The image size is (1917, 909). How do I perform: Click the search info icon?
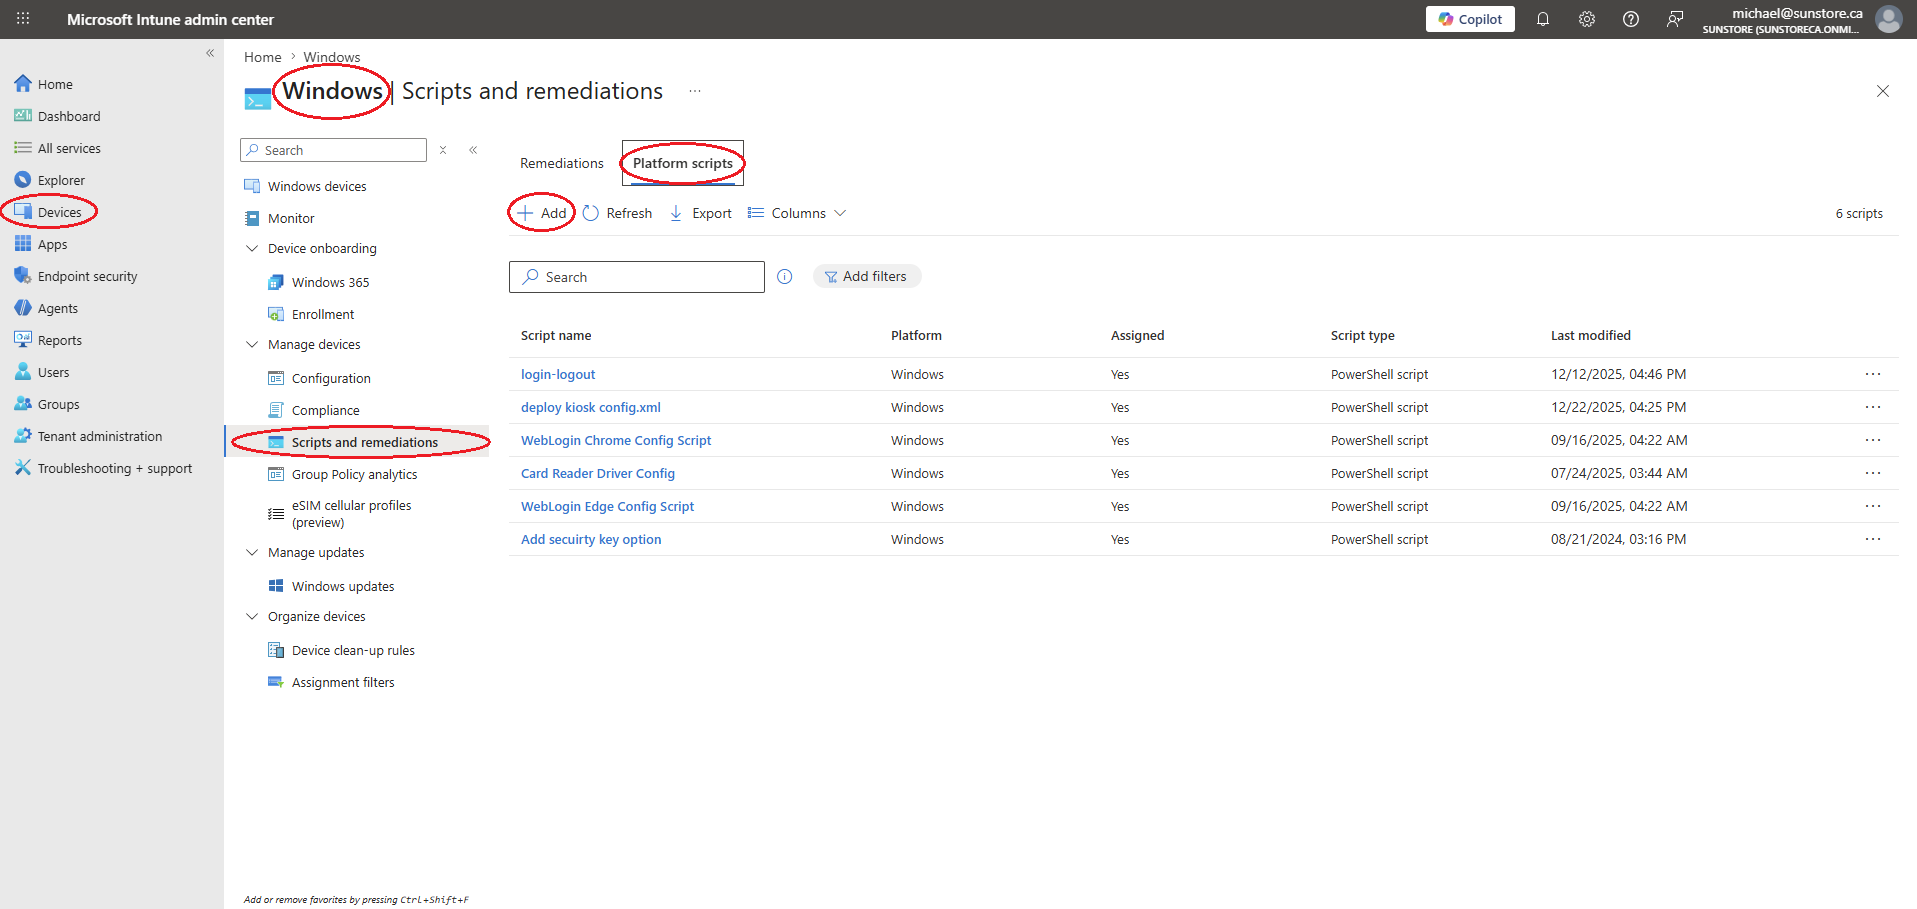coord(785,277)
